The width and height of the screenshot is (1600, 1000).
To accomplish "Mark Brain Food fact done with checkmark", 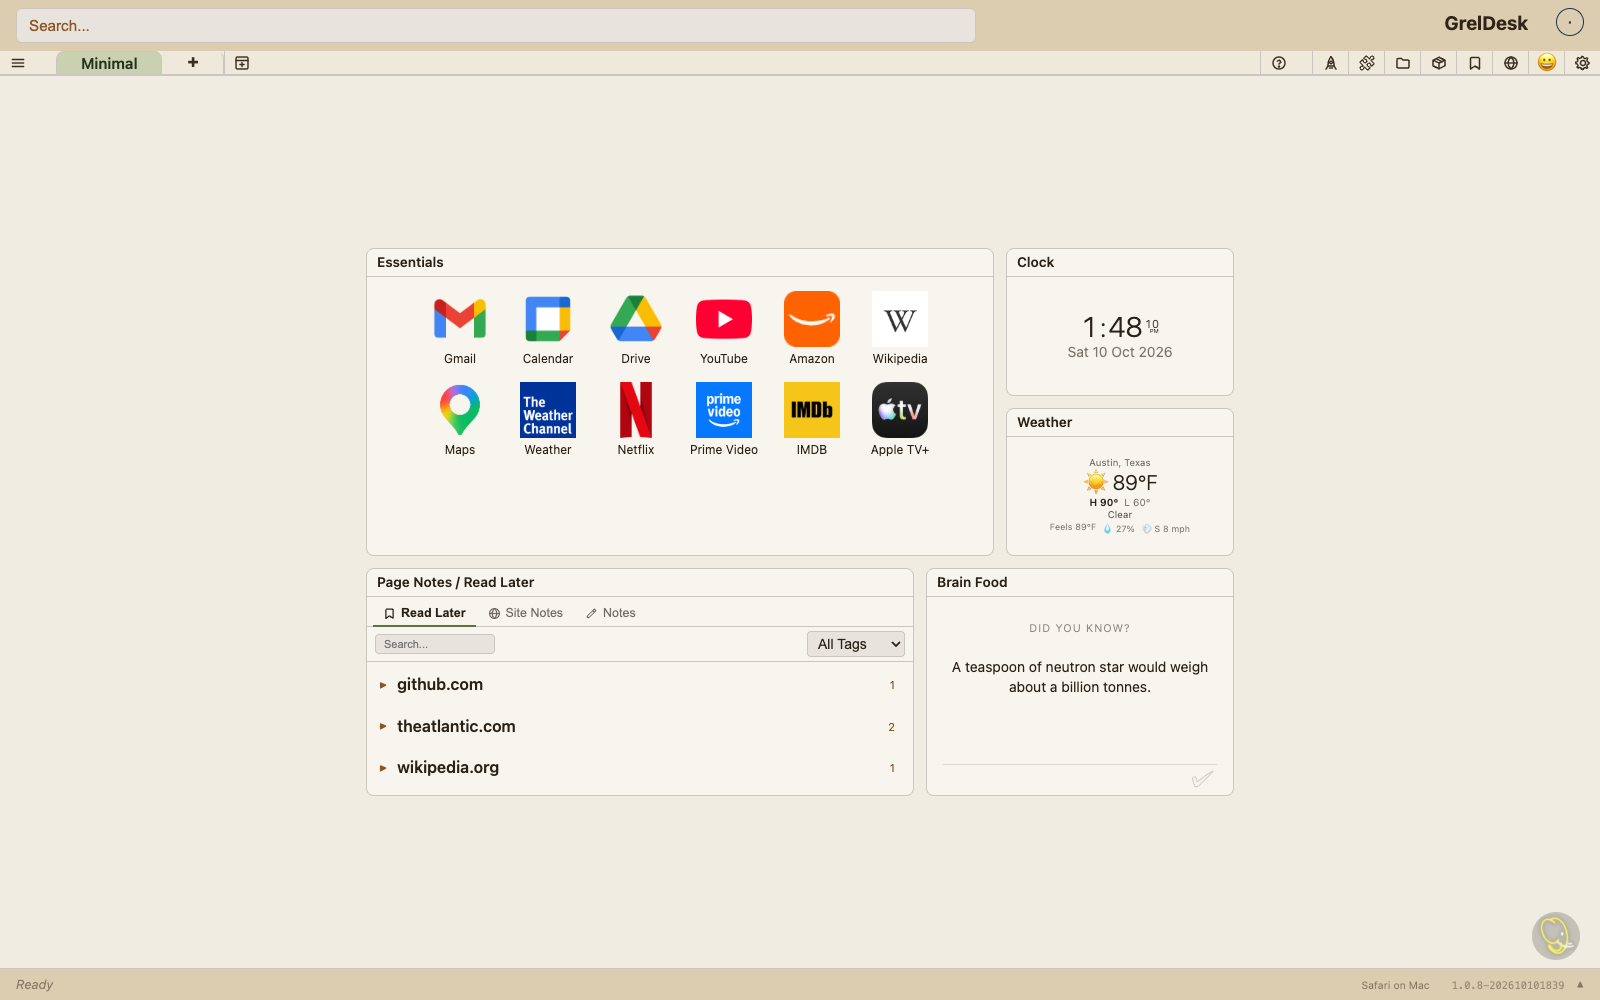I will [1203, 779].
